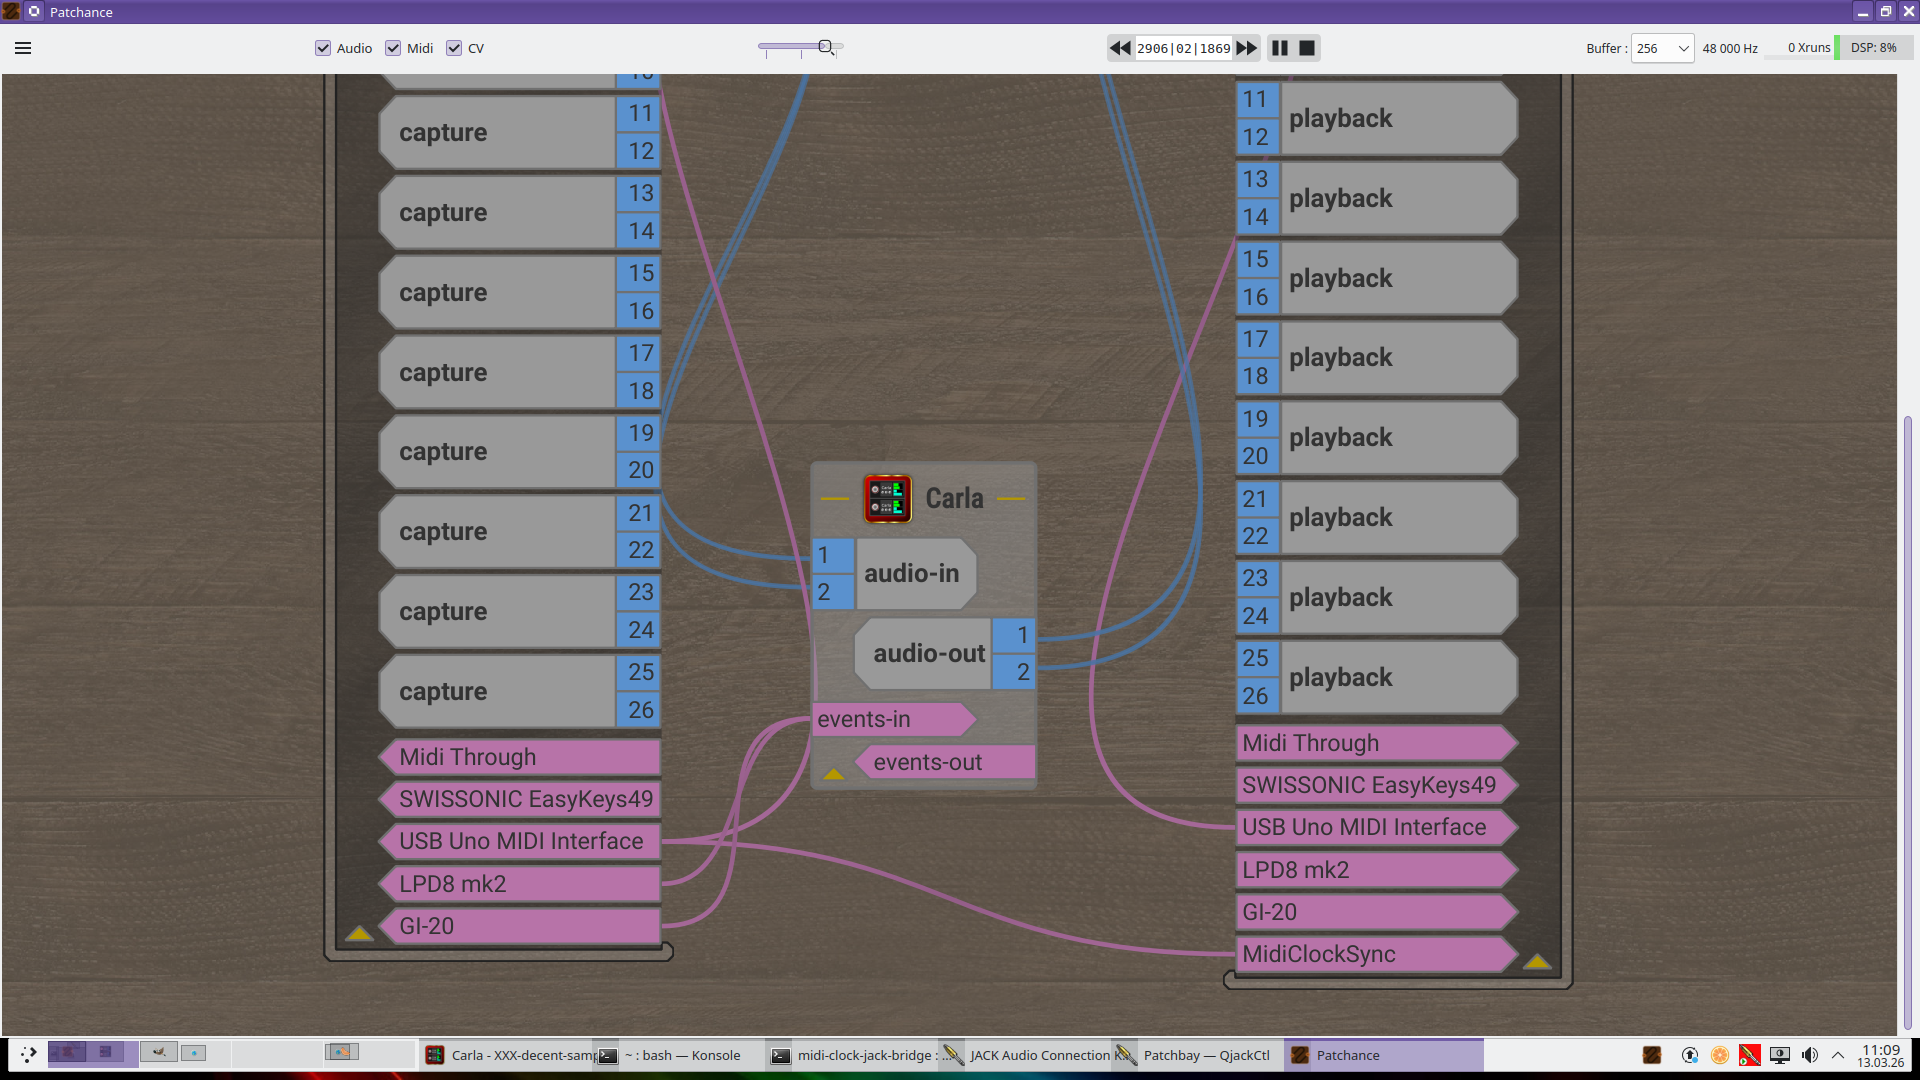Collapse Carla box using yellow triangle
The height and width of the screenshot is (1080, 1920).
pos(833,774)
